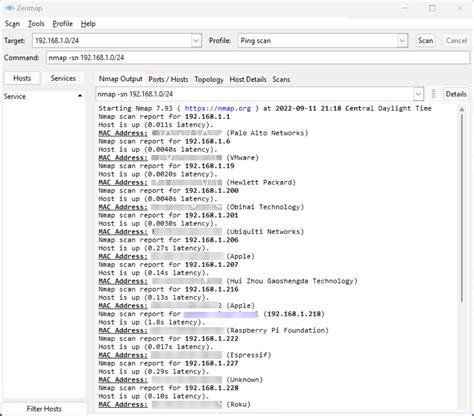
Task: Open the Tools menu
Action: [x=36, y=24]
